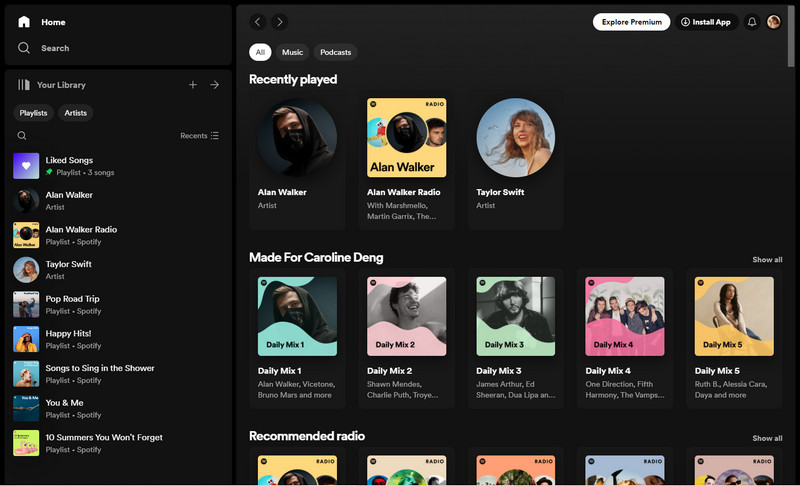Select the Music filter chip
This screenshot has height=486, width=800.
[x=292, y=52]
